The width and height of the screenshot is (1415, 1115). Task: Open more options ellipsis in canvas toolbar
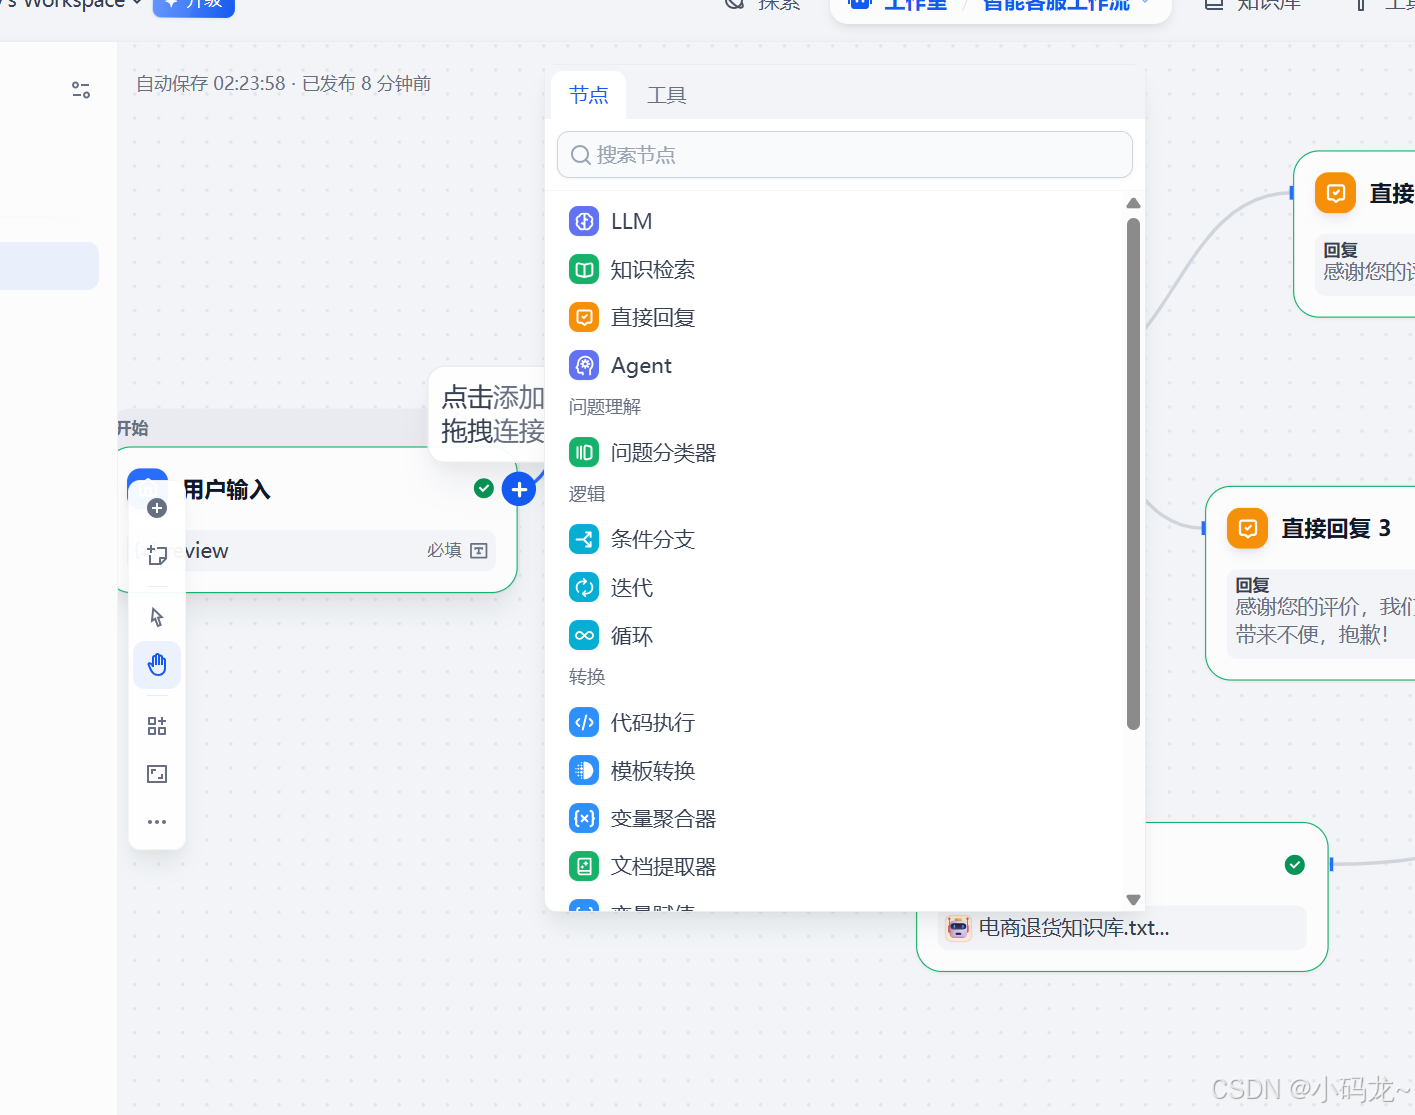point(157,822)
